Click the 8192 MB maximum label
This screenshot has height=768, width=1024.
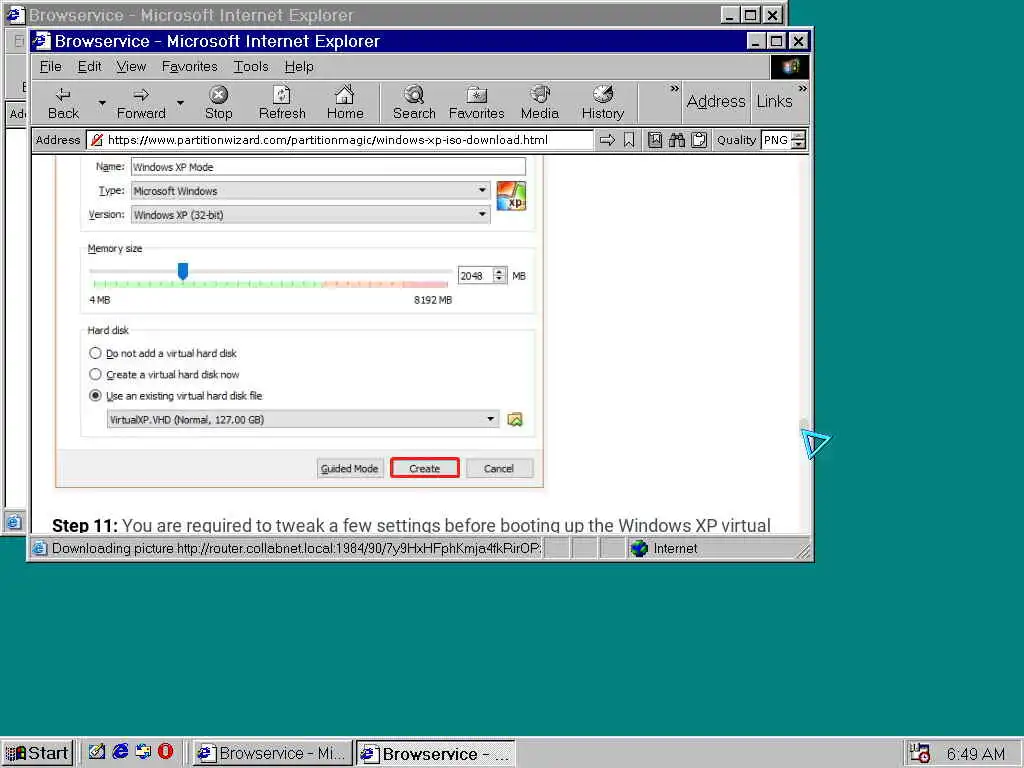pos(433,300)
